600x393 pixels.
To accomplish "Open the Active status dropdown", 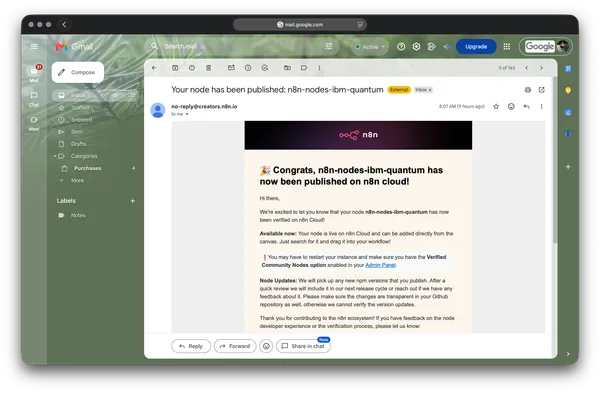I will [370, 47].
